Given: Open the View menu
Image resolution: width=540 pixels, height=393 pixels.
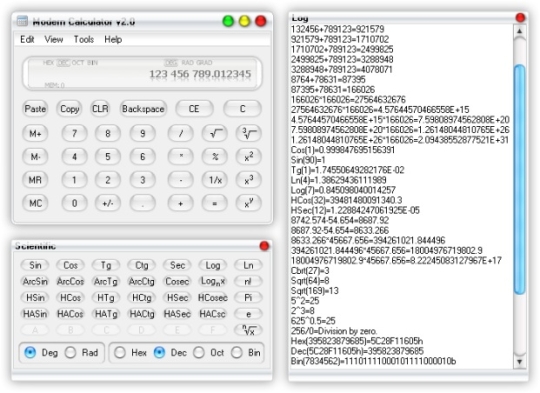Looking at the screenshot, I should coord(54,39).
